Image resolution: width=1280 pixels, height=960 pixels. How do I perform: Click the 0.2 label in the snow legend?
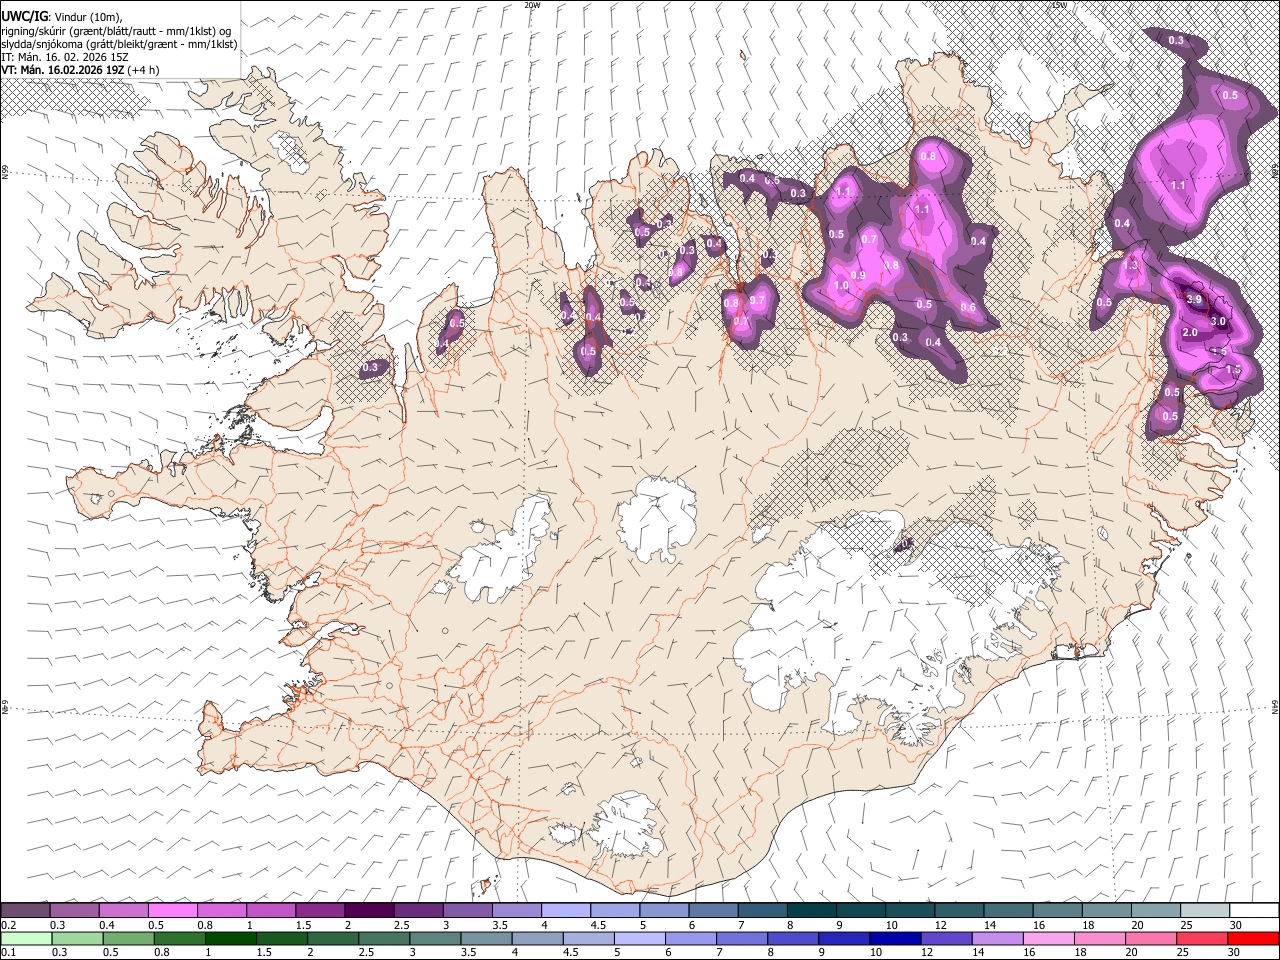[8, 925]
